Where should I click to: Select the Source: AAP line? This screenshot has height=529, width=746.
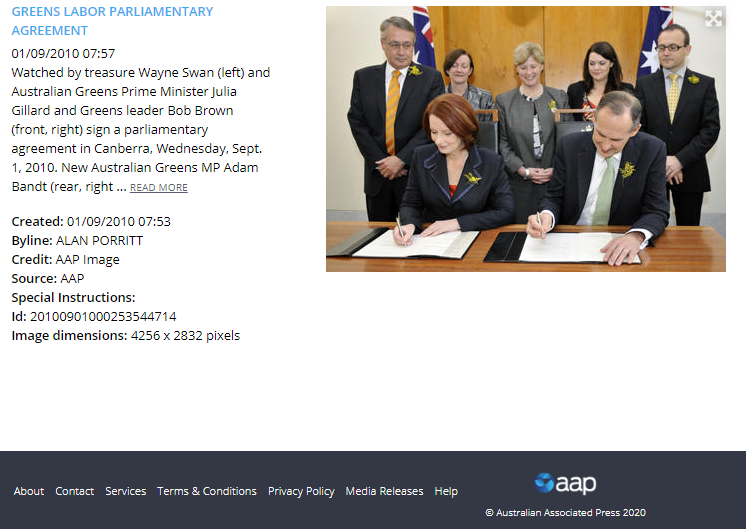tap(48, 278)
